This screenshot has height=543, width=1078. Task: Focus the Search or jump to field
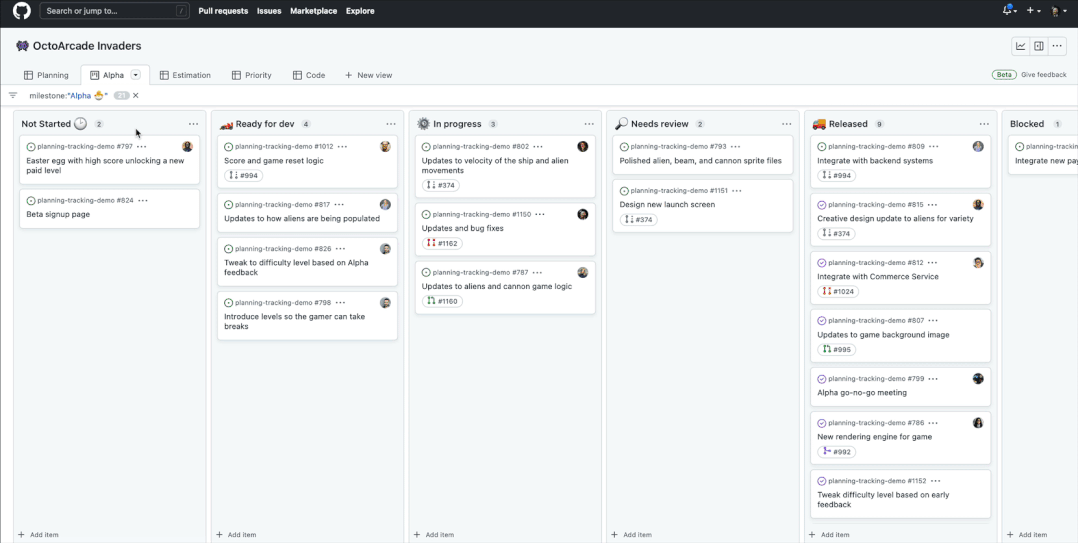coord(115,11)
